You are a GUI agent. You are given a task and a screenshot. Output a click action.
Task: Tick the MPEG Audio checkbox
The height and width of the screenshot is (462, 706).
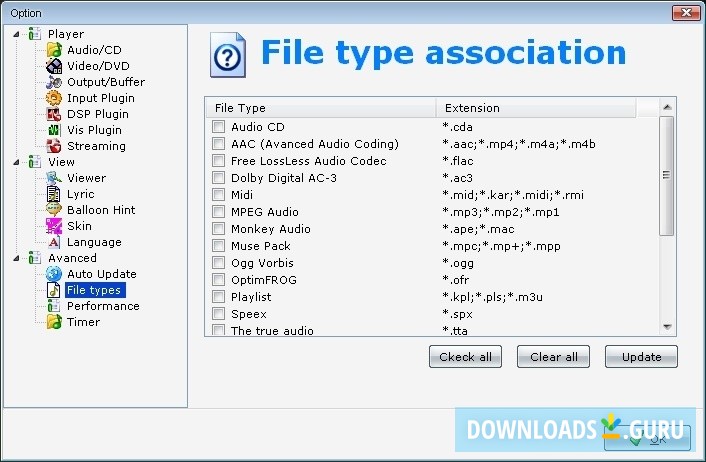coord(218,212)
